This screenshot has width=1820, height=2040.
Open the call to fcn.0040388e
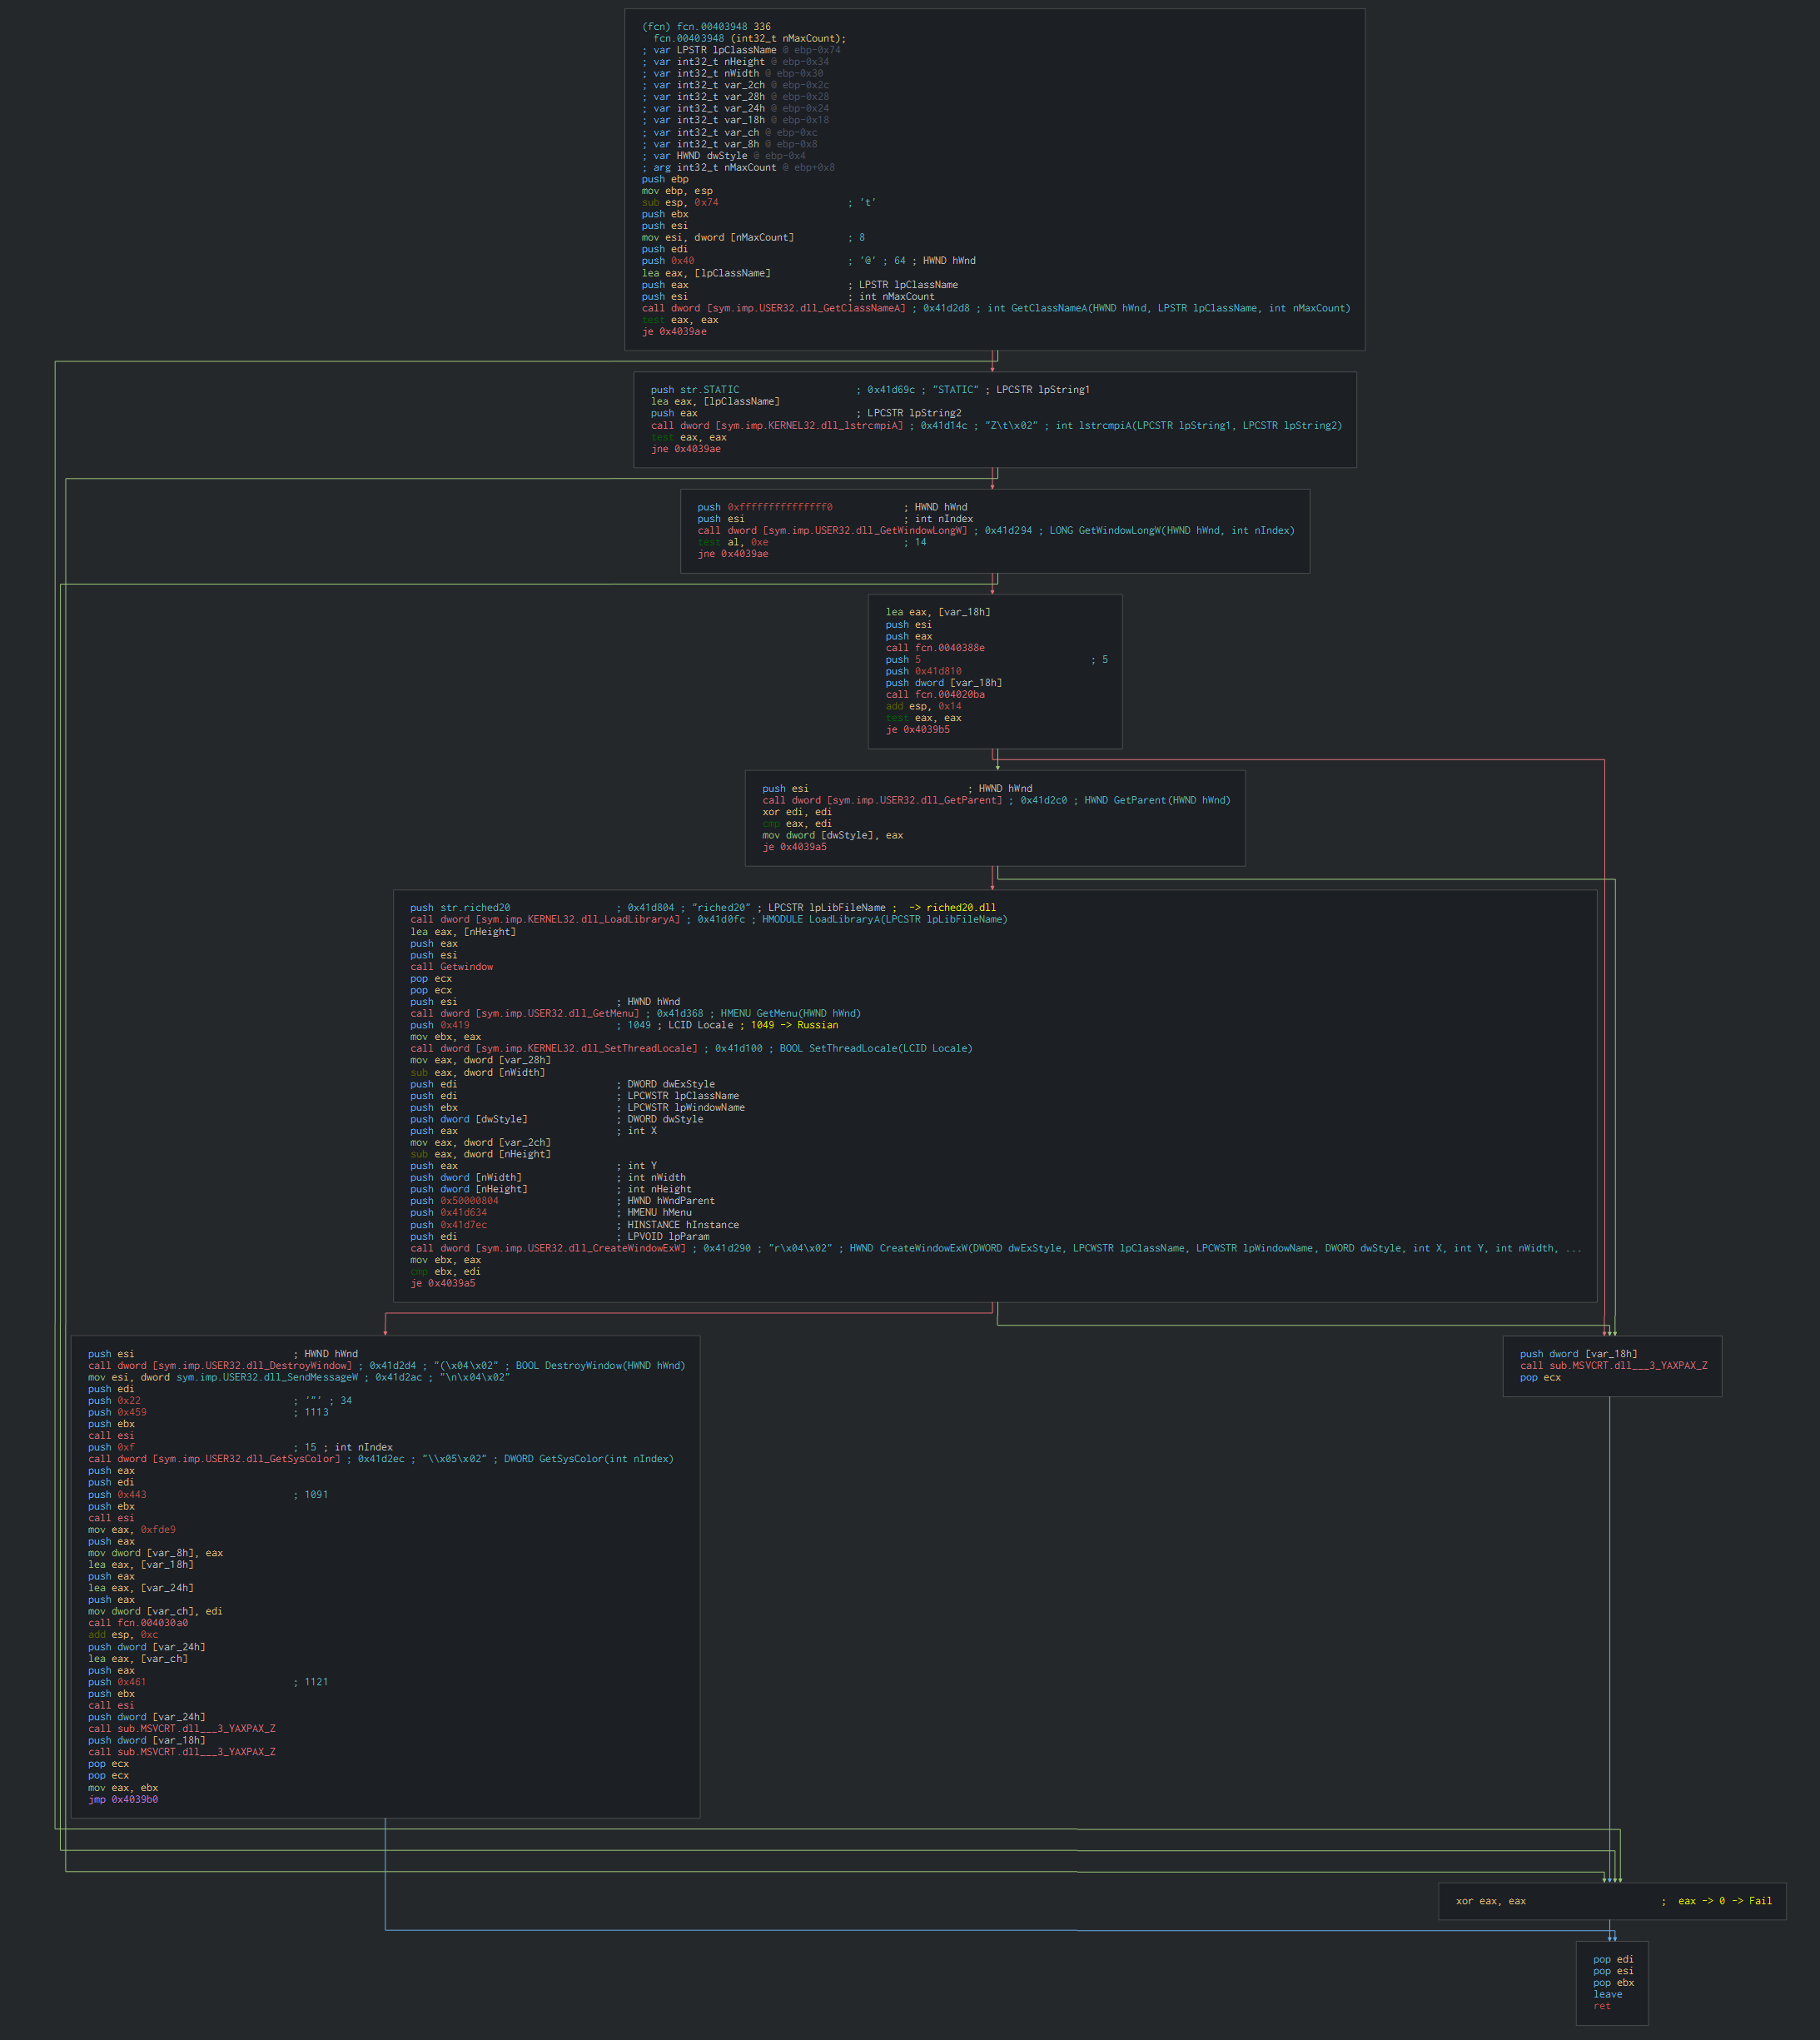coord(935,648)
